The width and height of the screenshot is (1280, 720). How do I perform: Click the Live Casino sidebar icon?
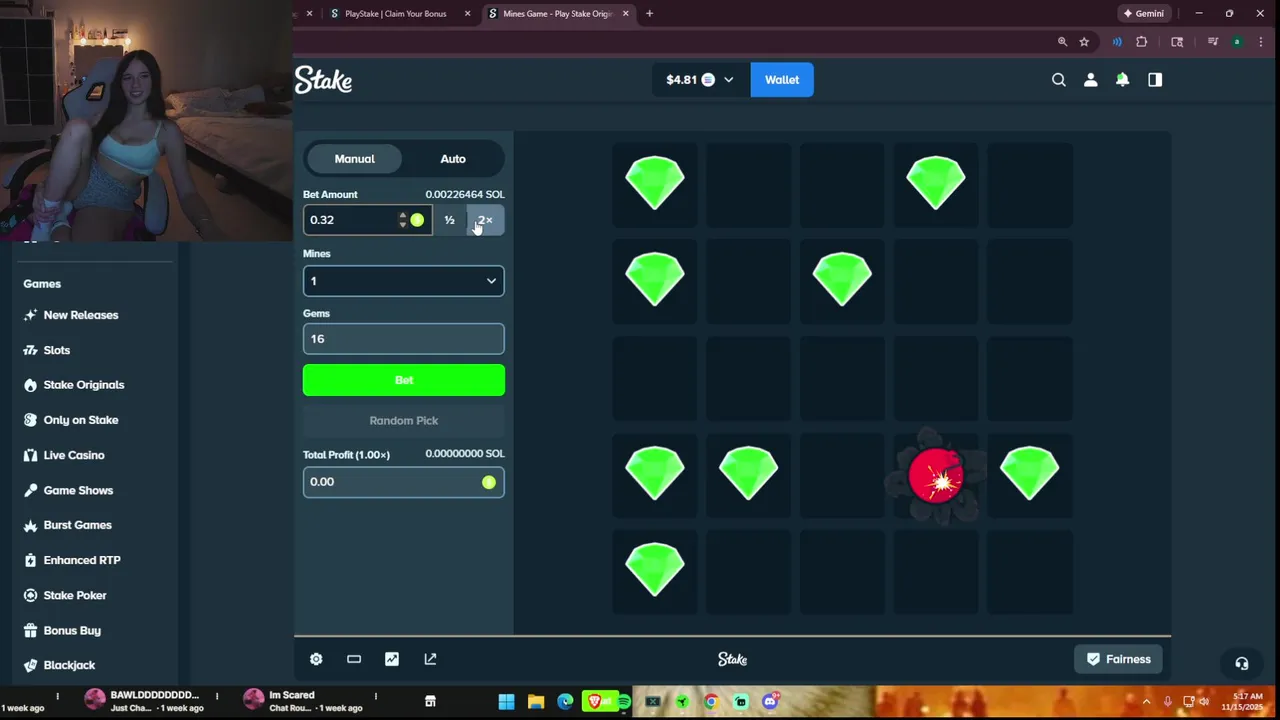30,455
